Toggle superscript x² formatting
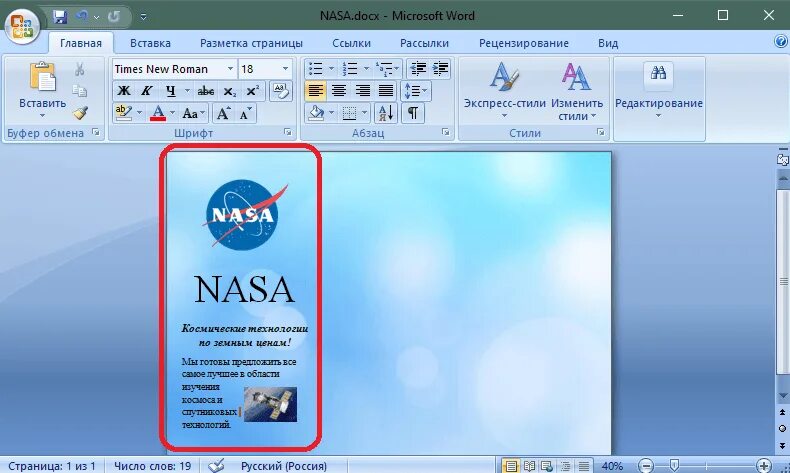 [x=252, y=91]
